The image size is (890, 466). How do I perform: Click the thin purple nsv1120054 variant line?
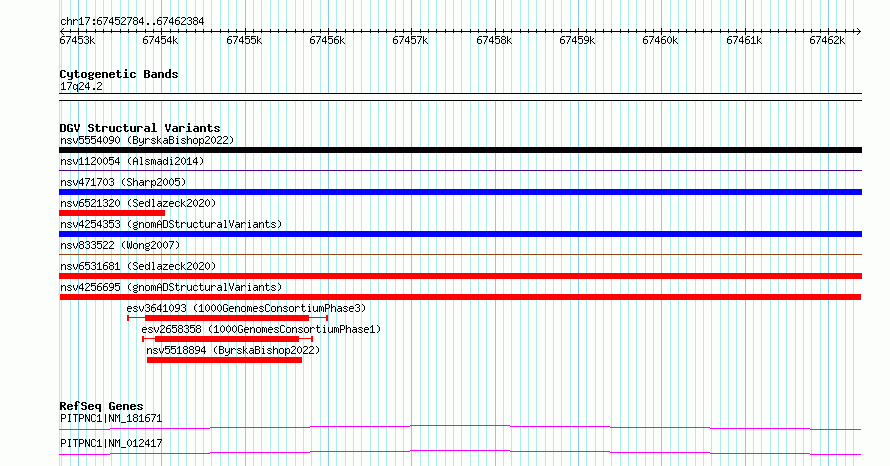point(460,170)
